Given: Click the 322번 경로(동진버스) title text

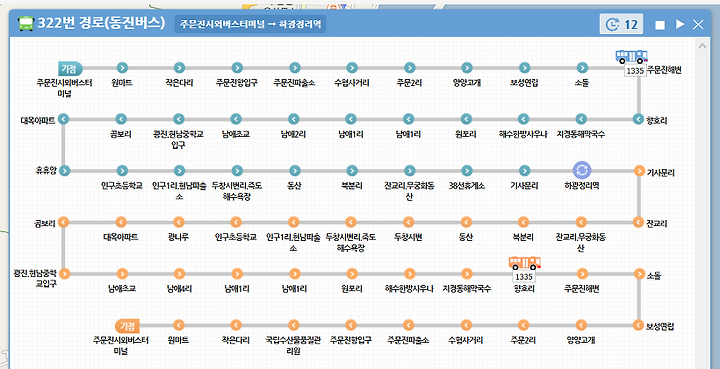Looking at the screenshot, I should 101,23.
